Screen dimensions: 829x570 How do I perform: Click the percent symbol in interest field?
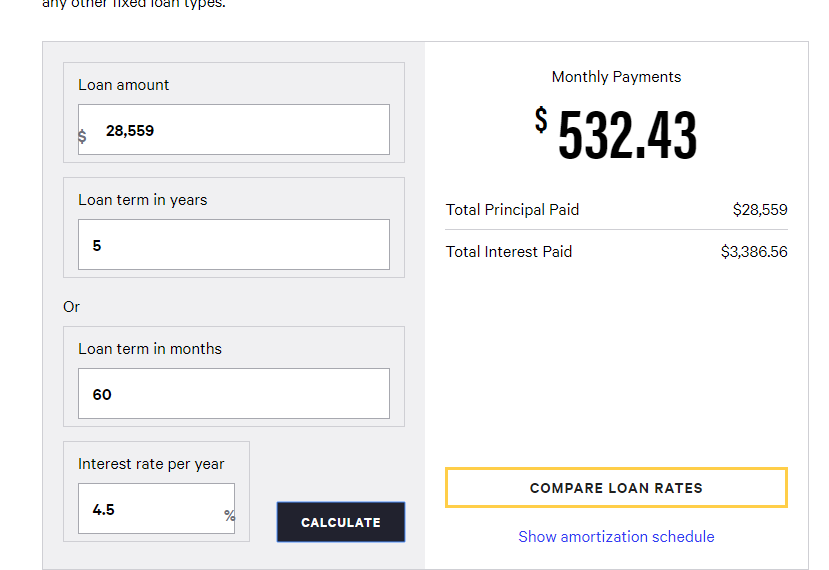(229, 516)
